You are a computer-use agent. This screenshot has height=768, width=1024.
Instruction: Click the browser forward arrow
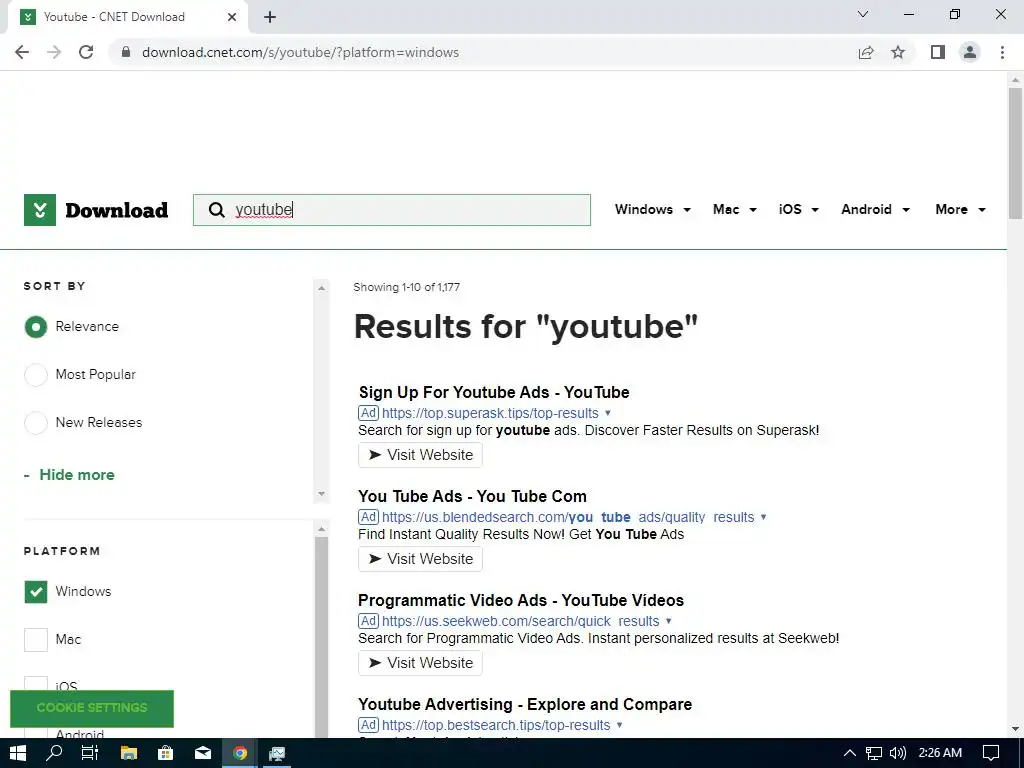pos(54,52)
